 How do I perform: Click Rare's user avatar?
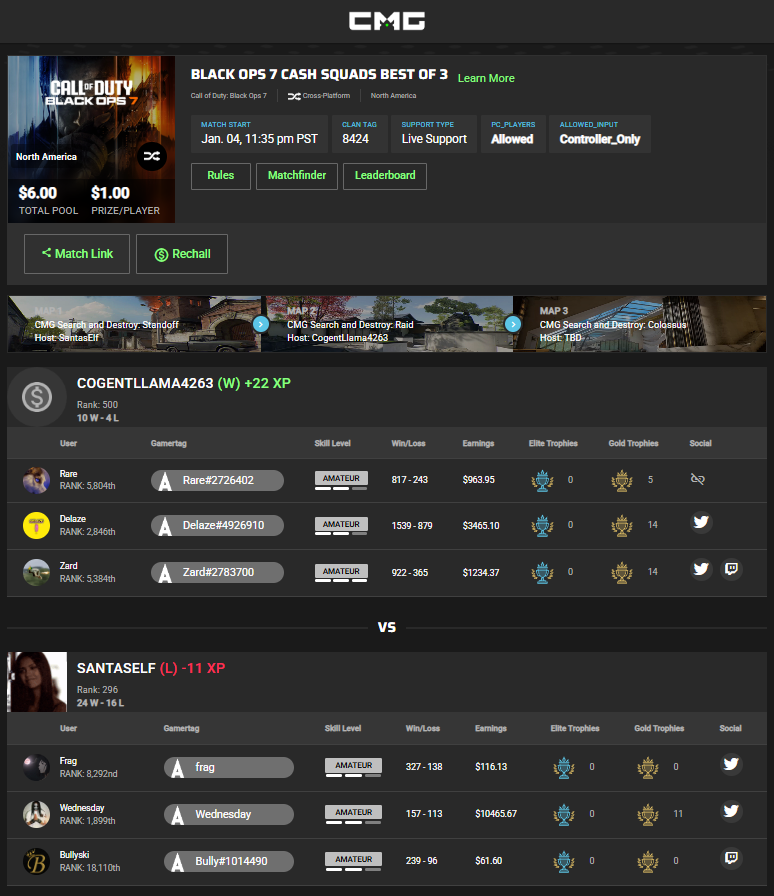tap(36, 480)
